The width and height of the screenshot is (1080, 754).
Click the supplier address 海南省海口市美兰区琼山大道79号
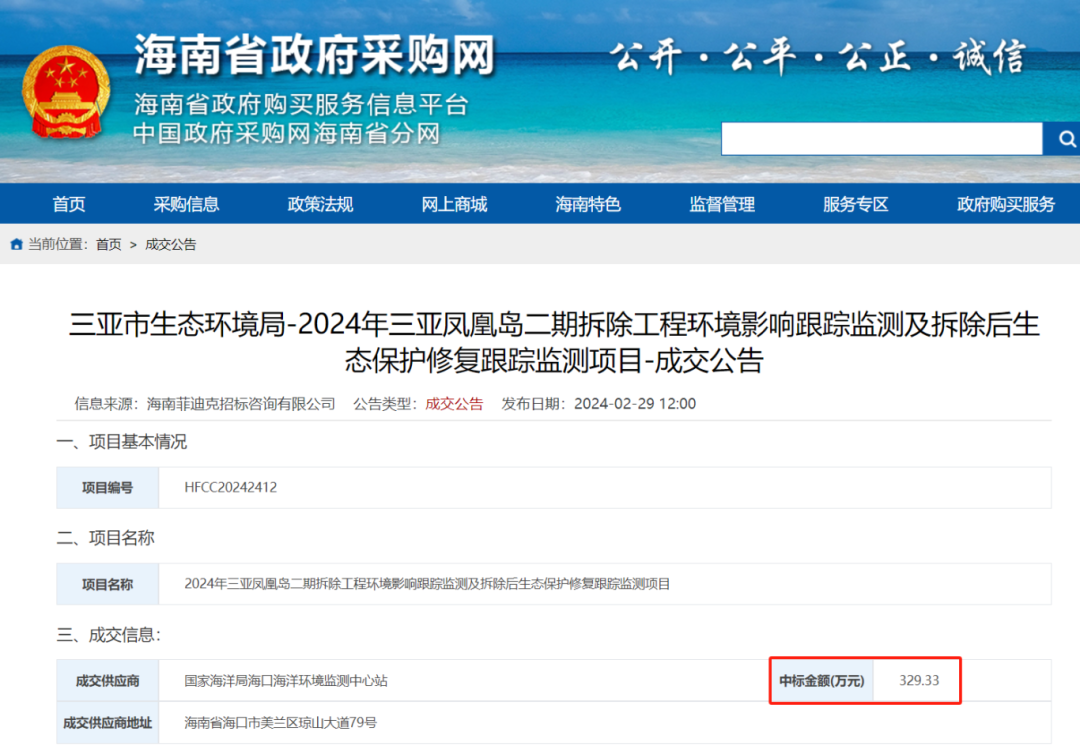[x=280, y=722]
